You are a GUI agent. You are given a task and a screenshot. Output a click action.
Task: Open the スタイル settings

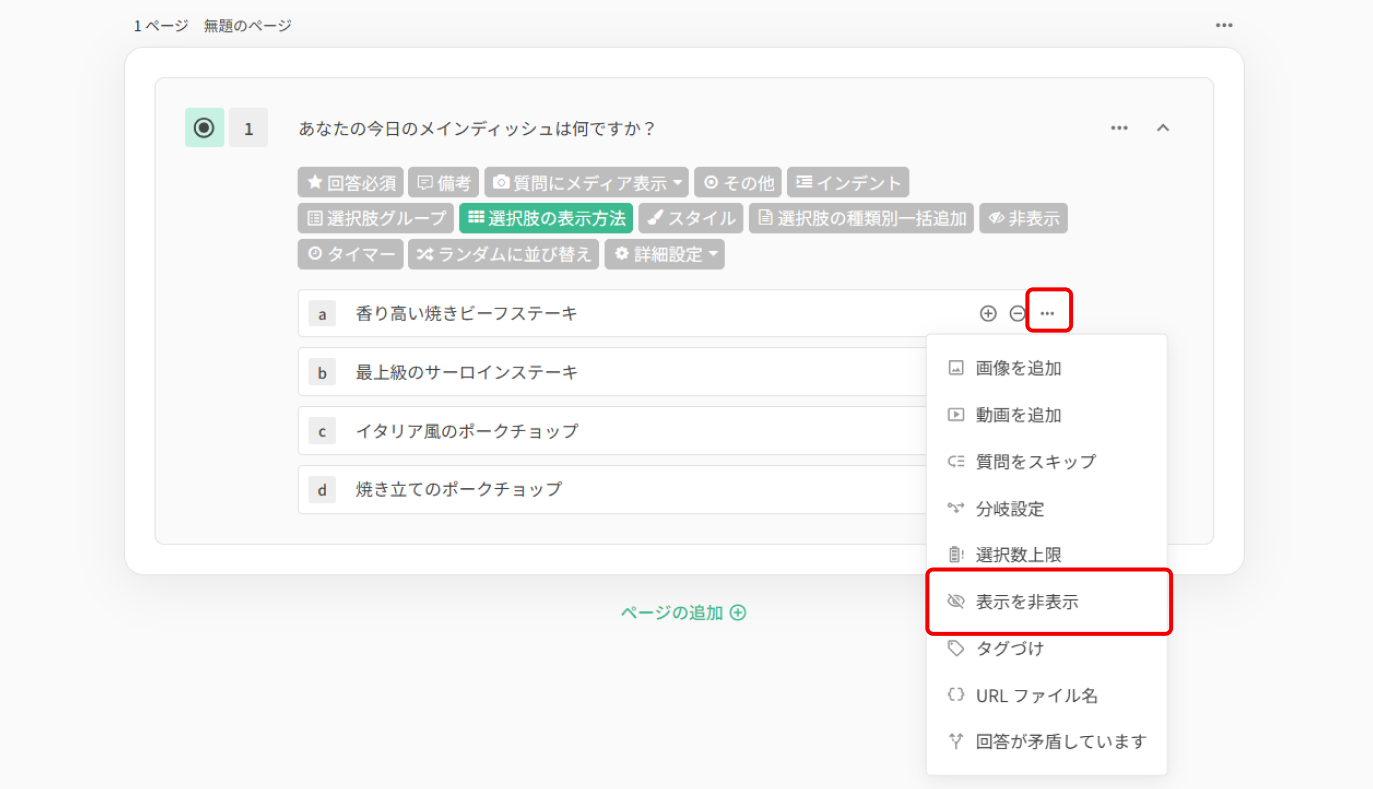point(691,218)
